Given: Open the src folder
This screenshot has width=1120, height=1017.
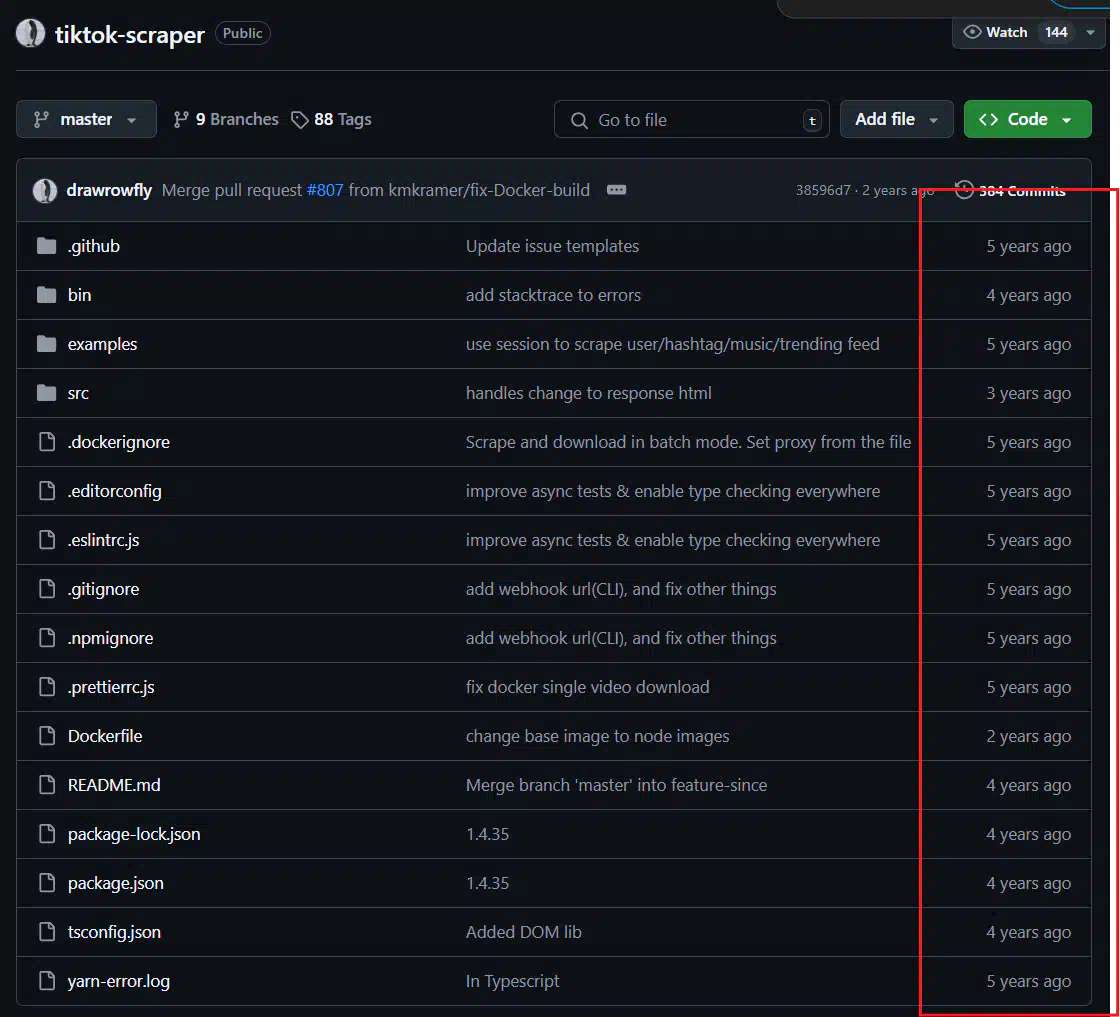Looking at the screenshot, I should [78, 394].
